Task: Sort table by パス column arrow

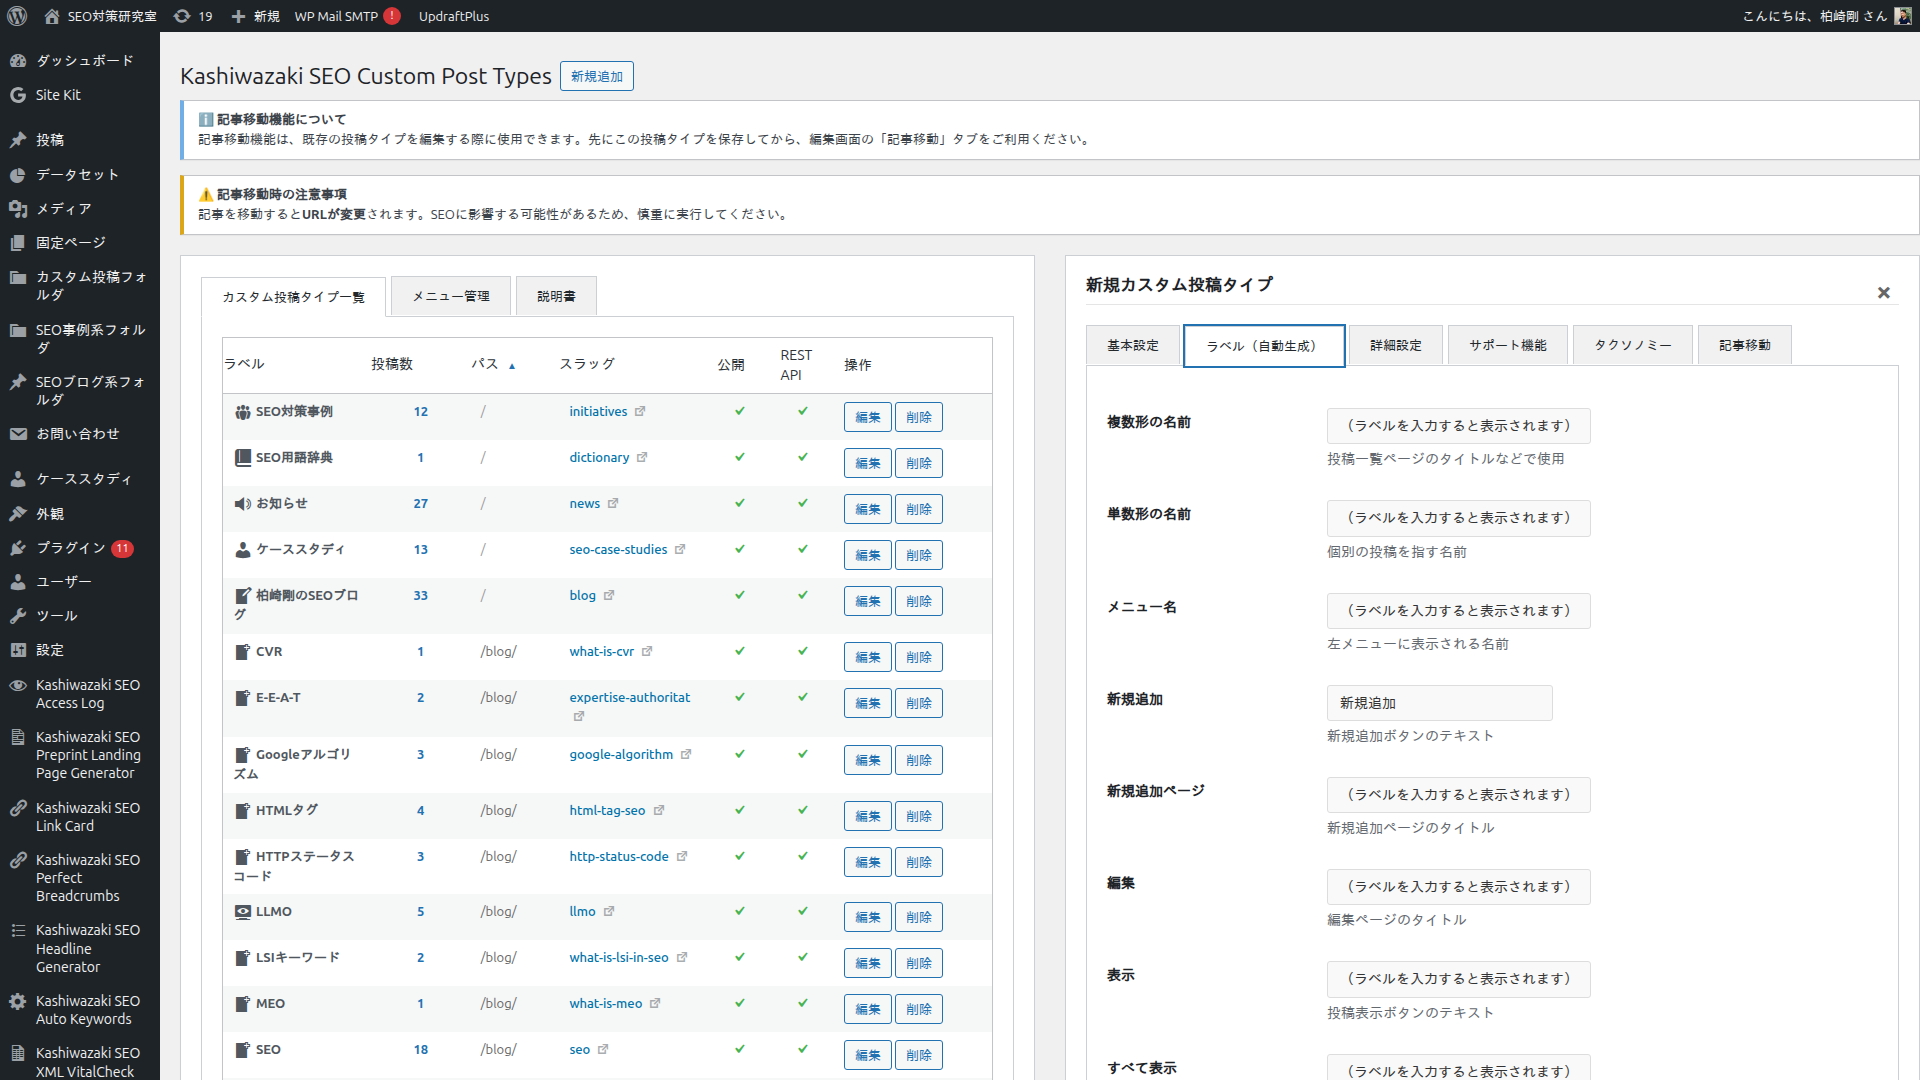Action: [x=512, y=366]
